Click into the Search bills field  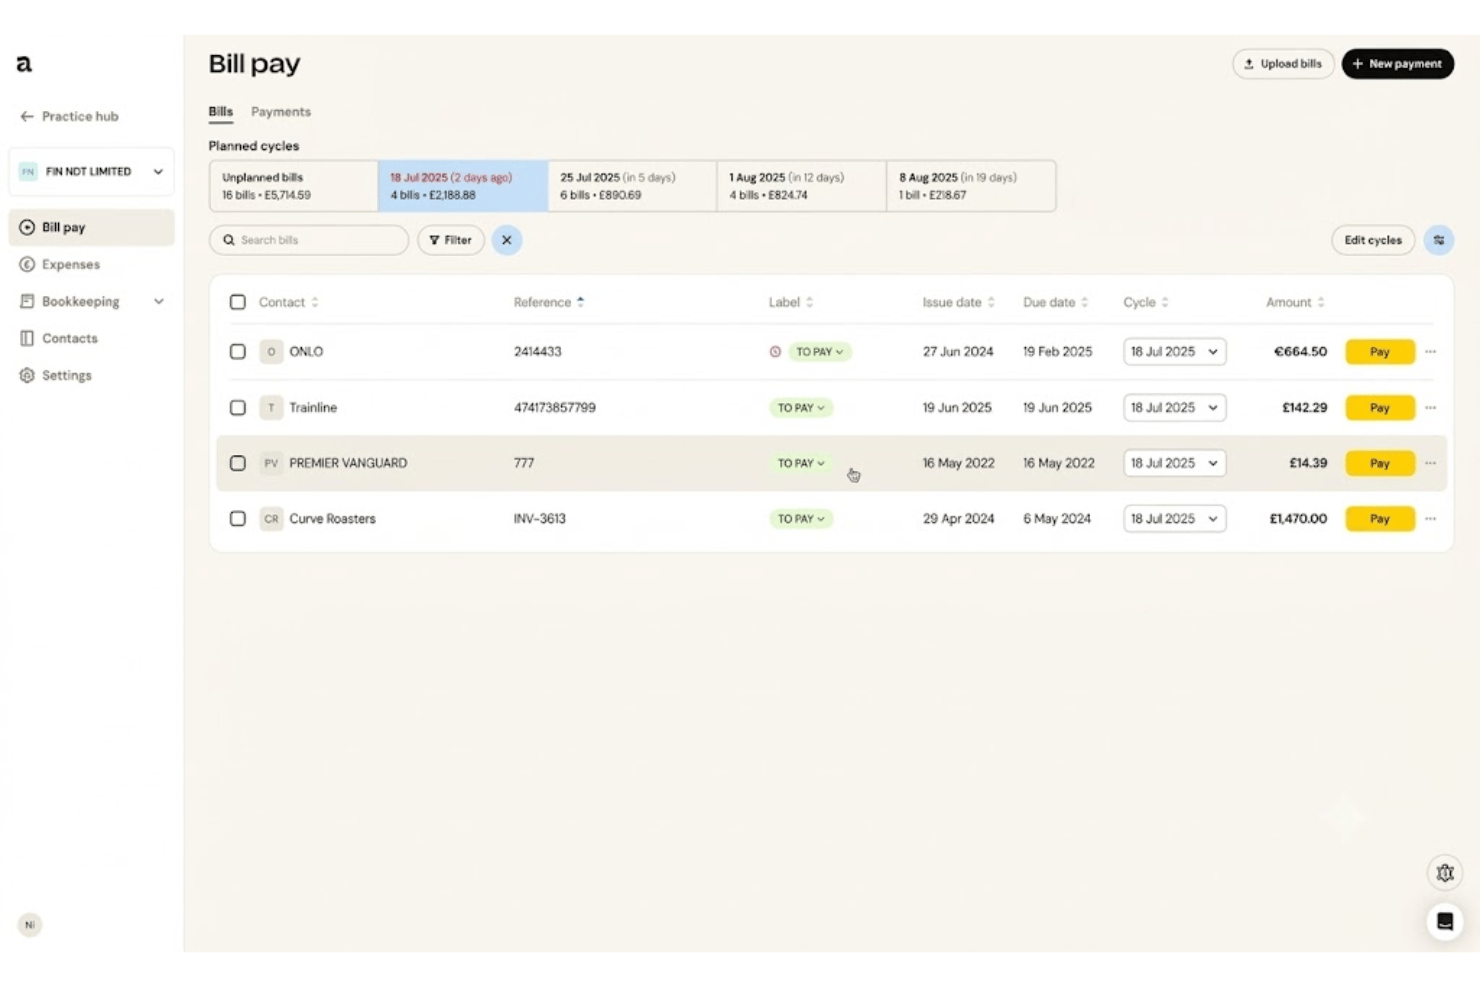[309, 240]
